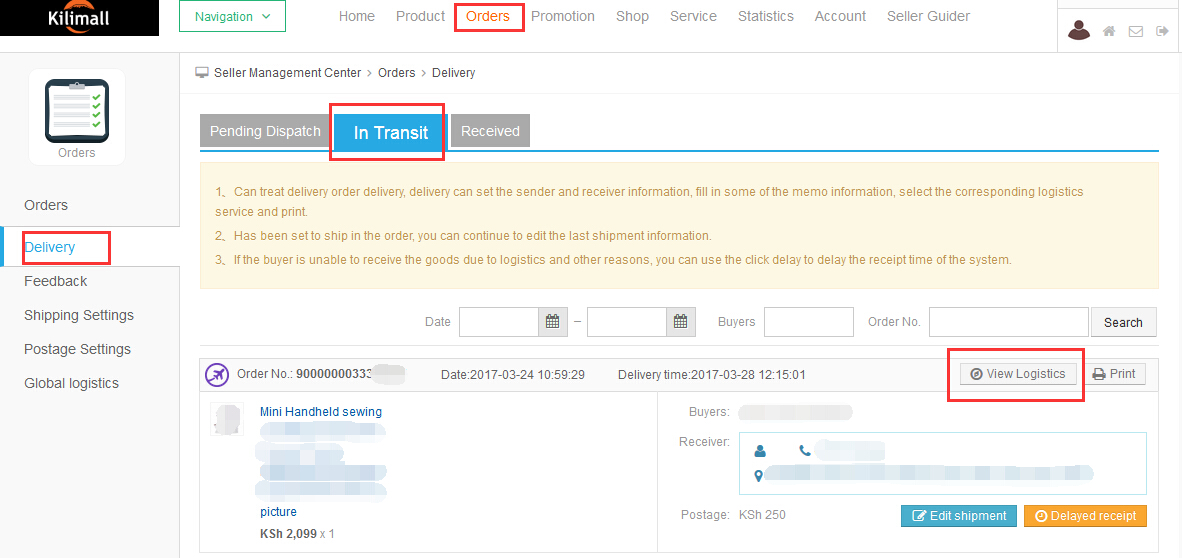Click the View Logistics button

pyautogui.click(x=1018, y=374)
